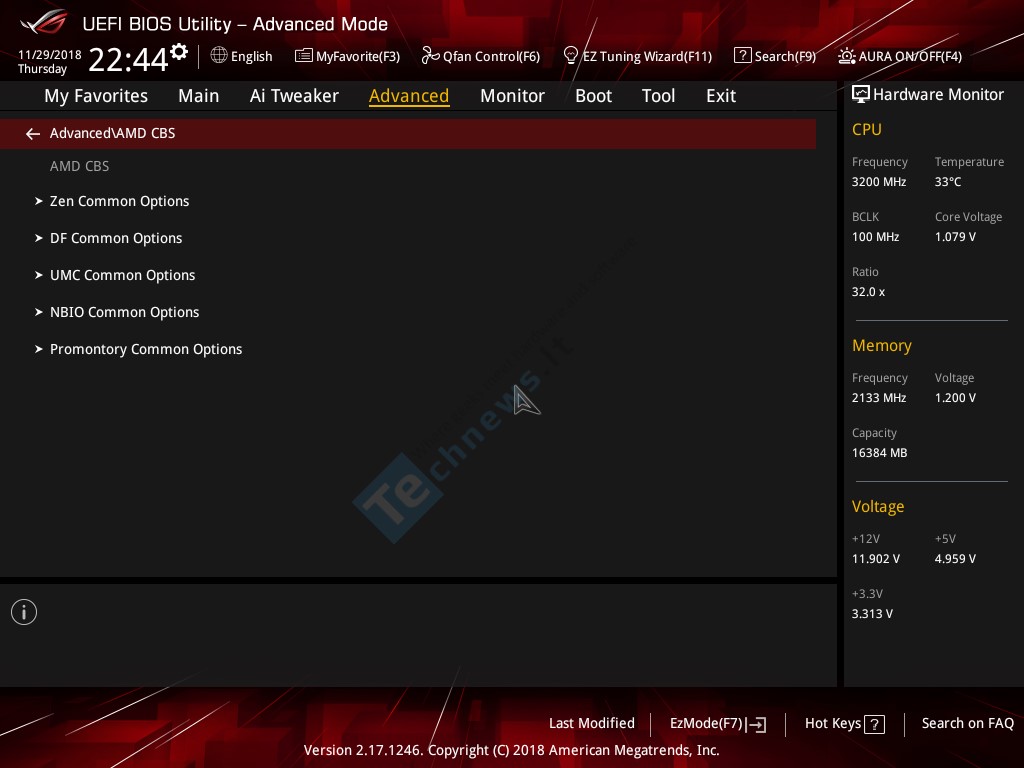This screenshot has width=1024, height=768.
Task: Open Promontory Common Options submenu text
Action: pyautogui.click(x=146, y=349)
